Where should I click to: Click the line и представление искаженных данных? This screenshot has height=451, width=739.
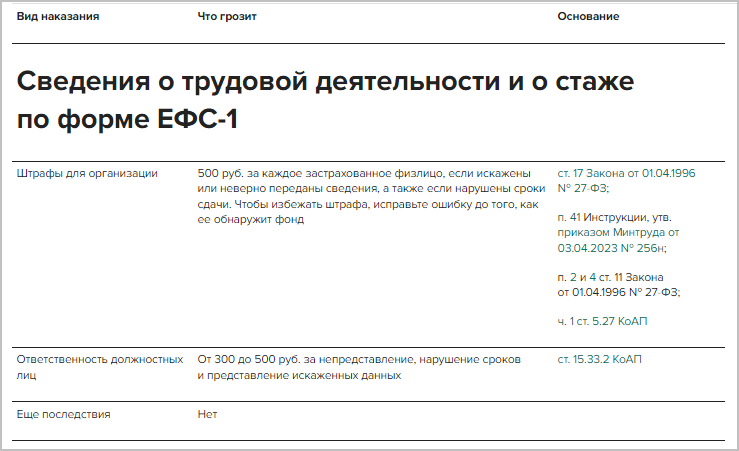299,376
